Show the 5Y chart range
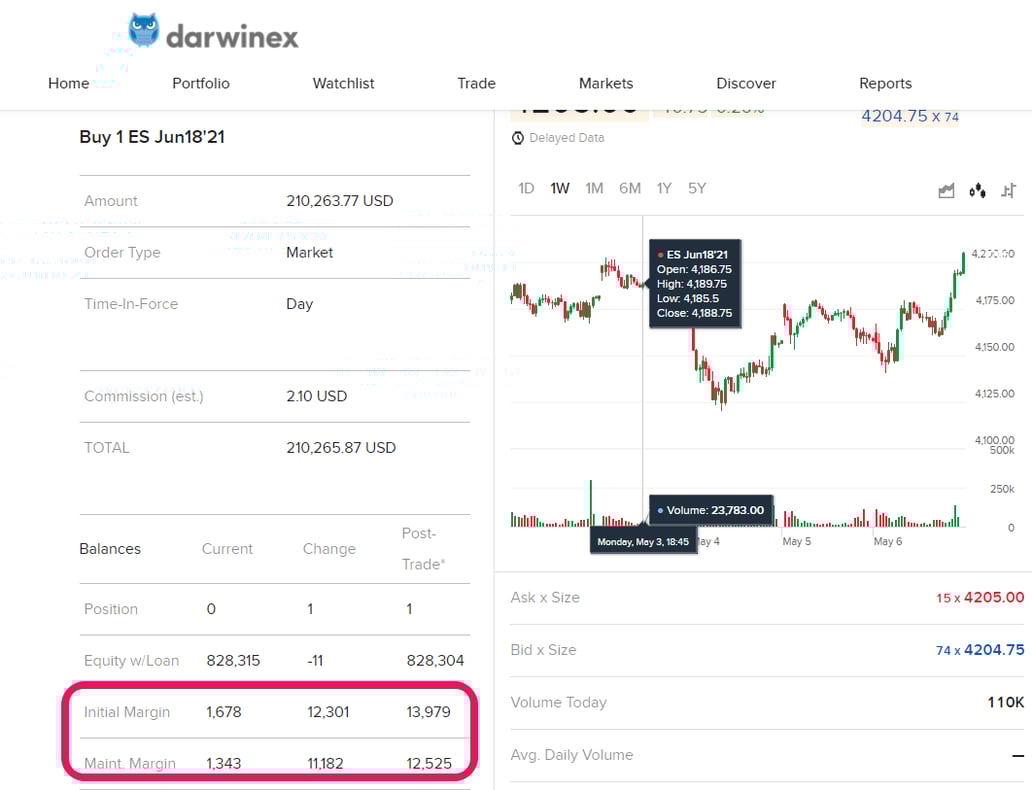Image resolution: width=1032 pixels, height=790 pixels. [x=697, y=188]
